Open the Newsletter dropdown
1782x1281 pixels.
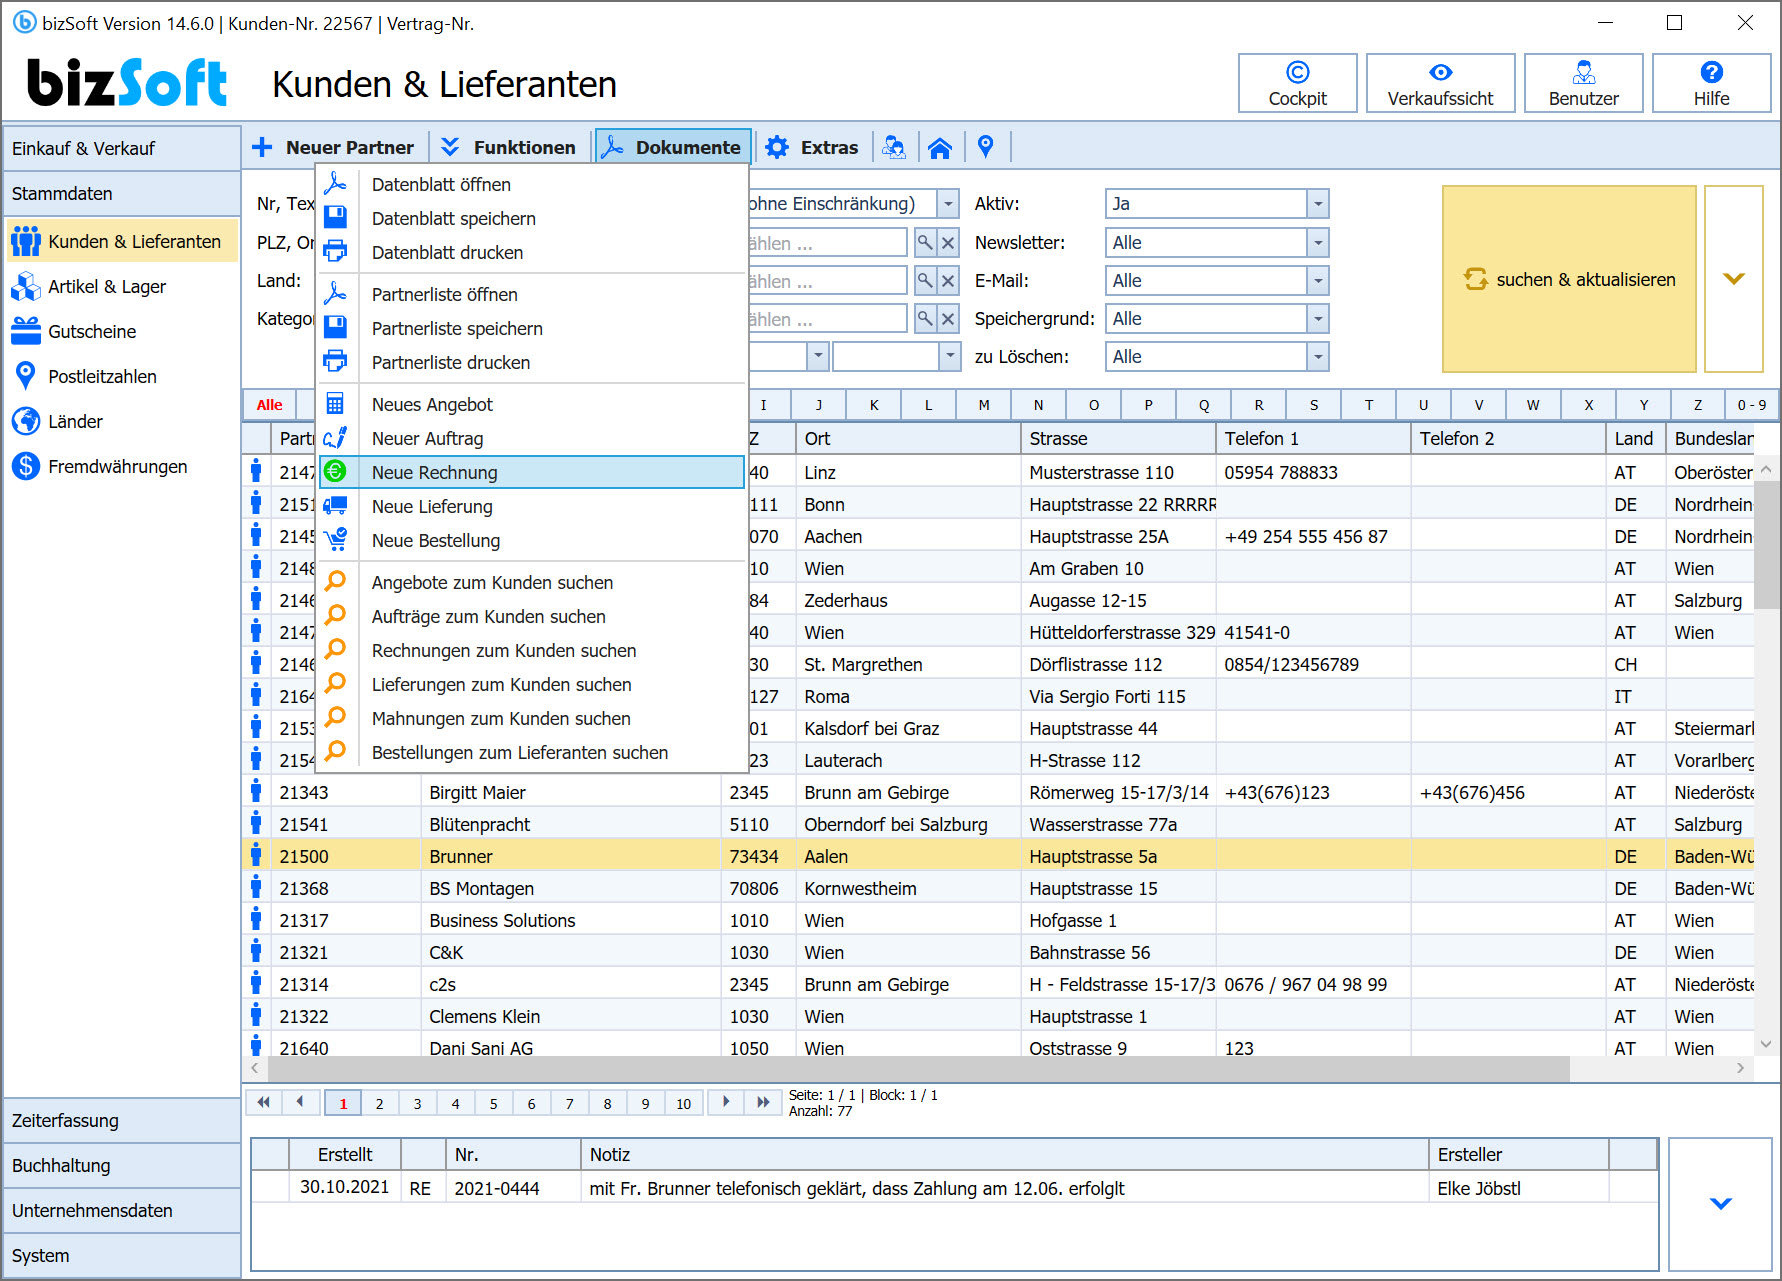[x=1318, y=243]
